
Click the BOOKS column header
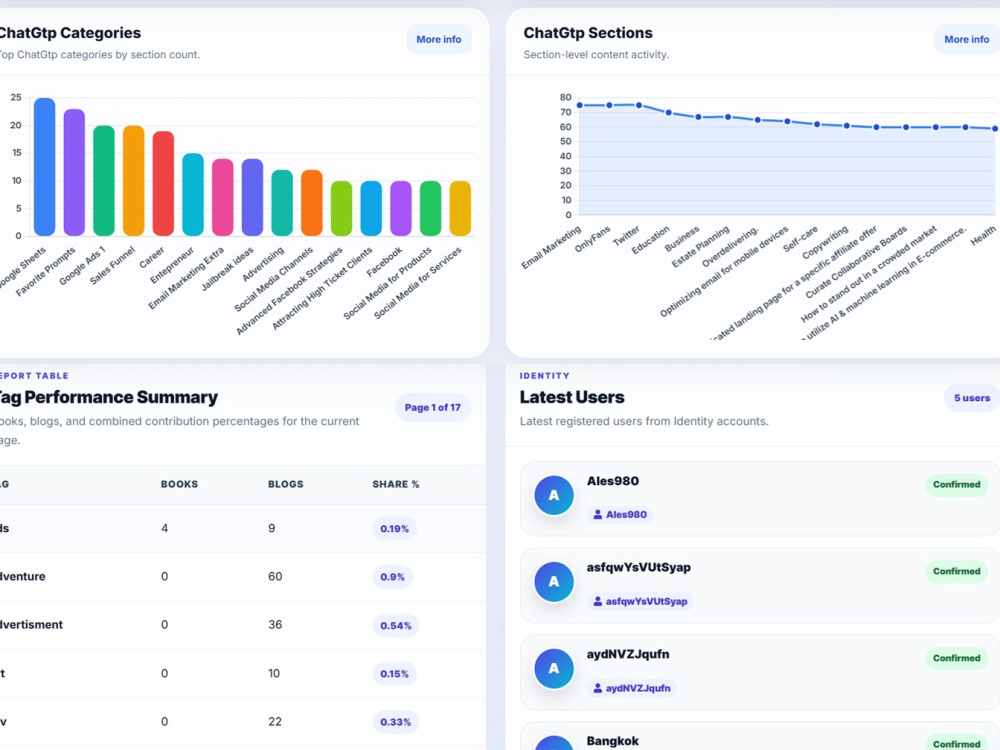pos(179,484)
